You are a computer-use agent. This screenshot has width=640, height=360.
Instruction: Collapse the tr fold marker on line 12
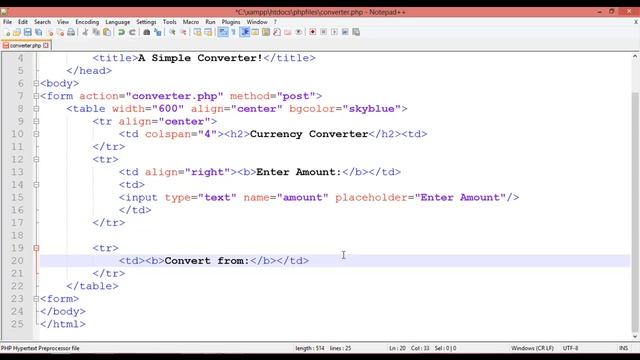36,159
